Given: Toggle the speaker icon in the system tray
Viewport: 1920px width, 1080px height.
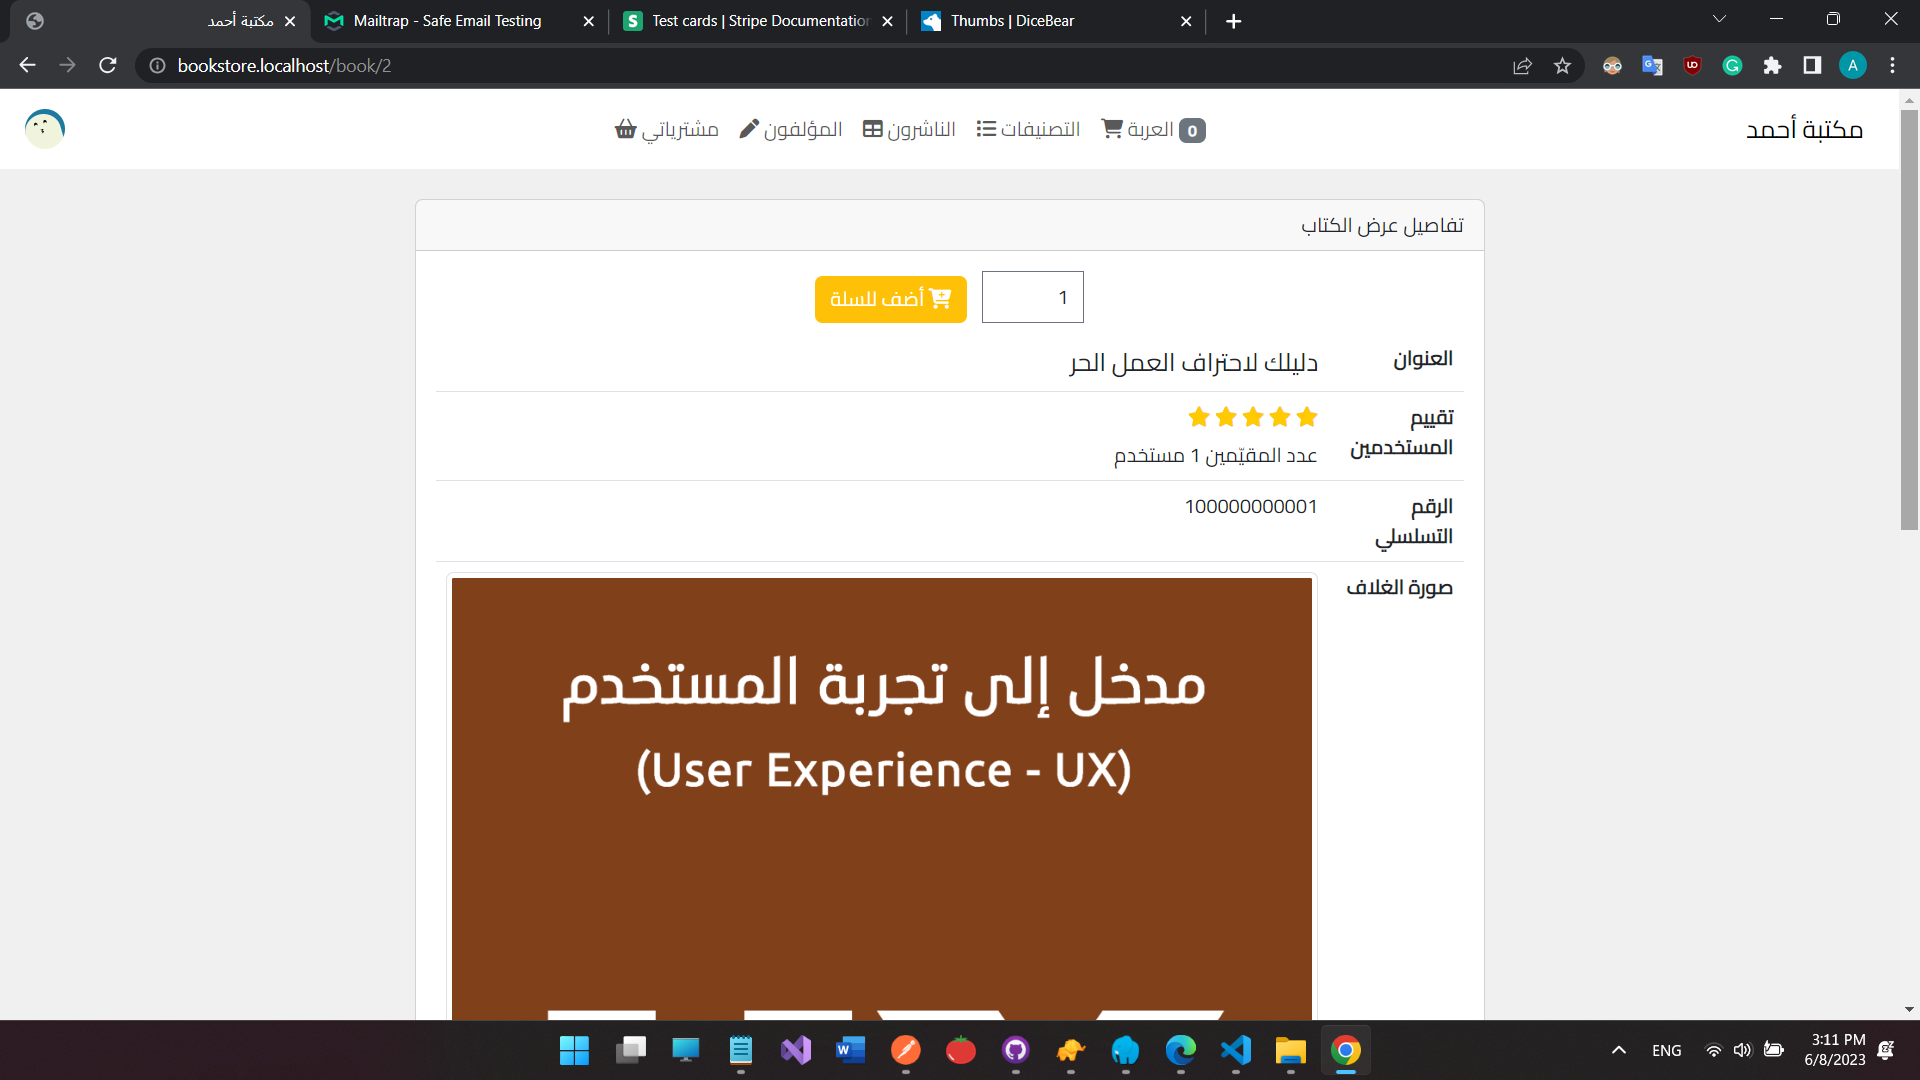Looking at the screenshot, I should [1743, 1050].
